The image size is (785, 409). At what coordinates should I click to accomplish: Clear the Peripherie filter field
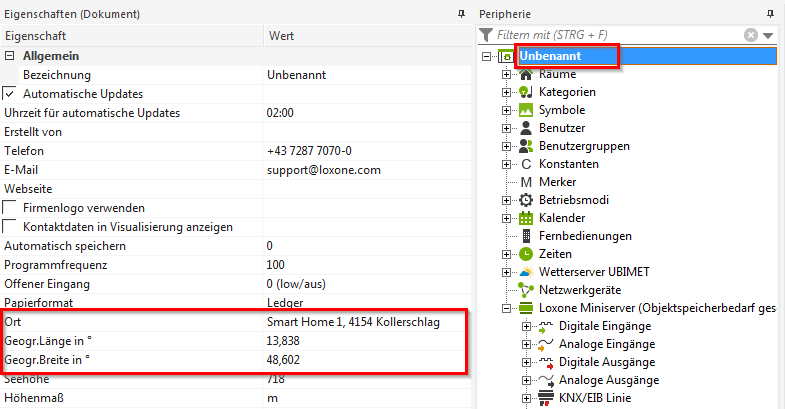click(751, 35)
